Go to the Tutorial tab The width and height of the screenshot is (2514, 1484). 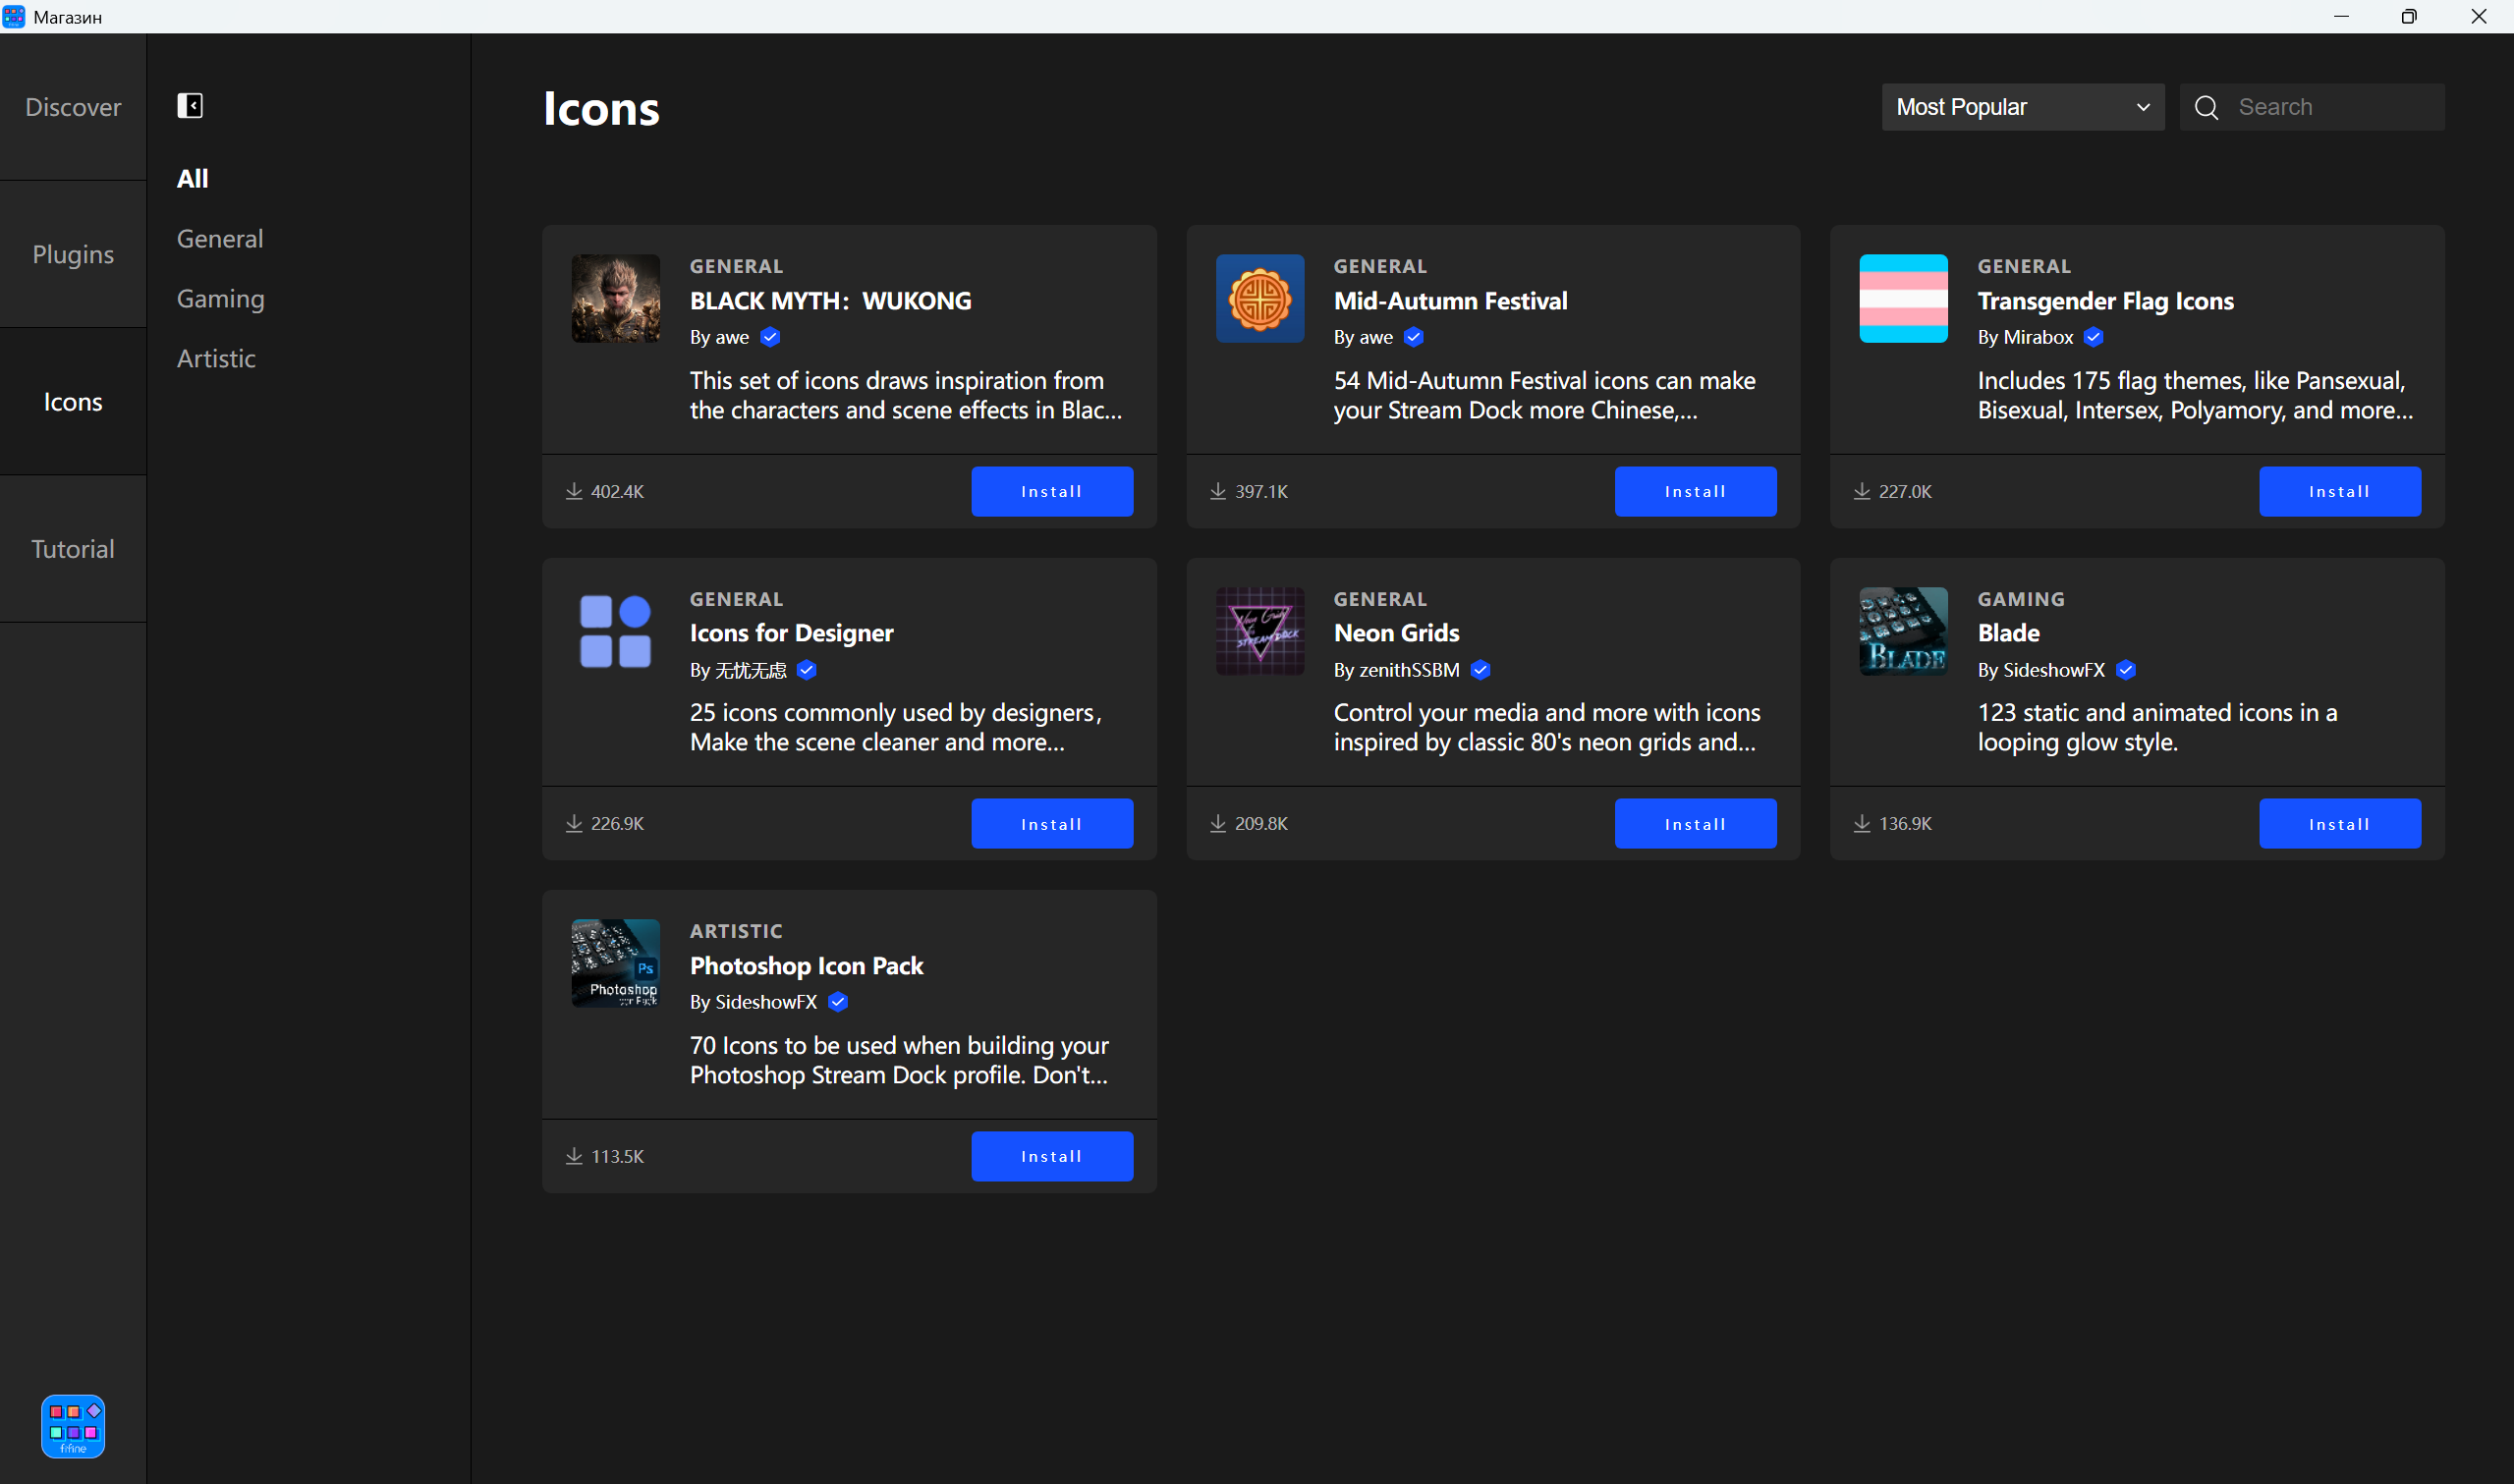click(73, 549)
